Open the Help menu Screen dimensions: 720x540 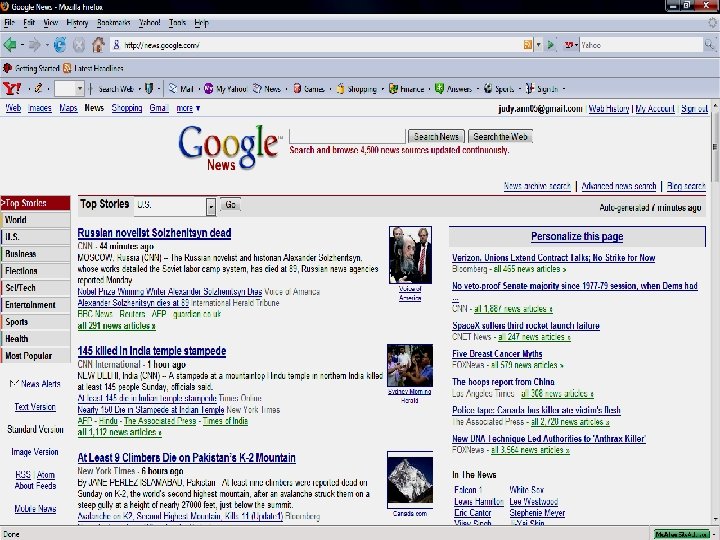point(201,22)
